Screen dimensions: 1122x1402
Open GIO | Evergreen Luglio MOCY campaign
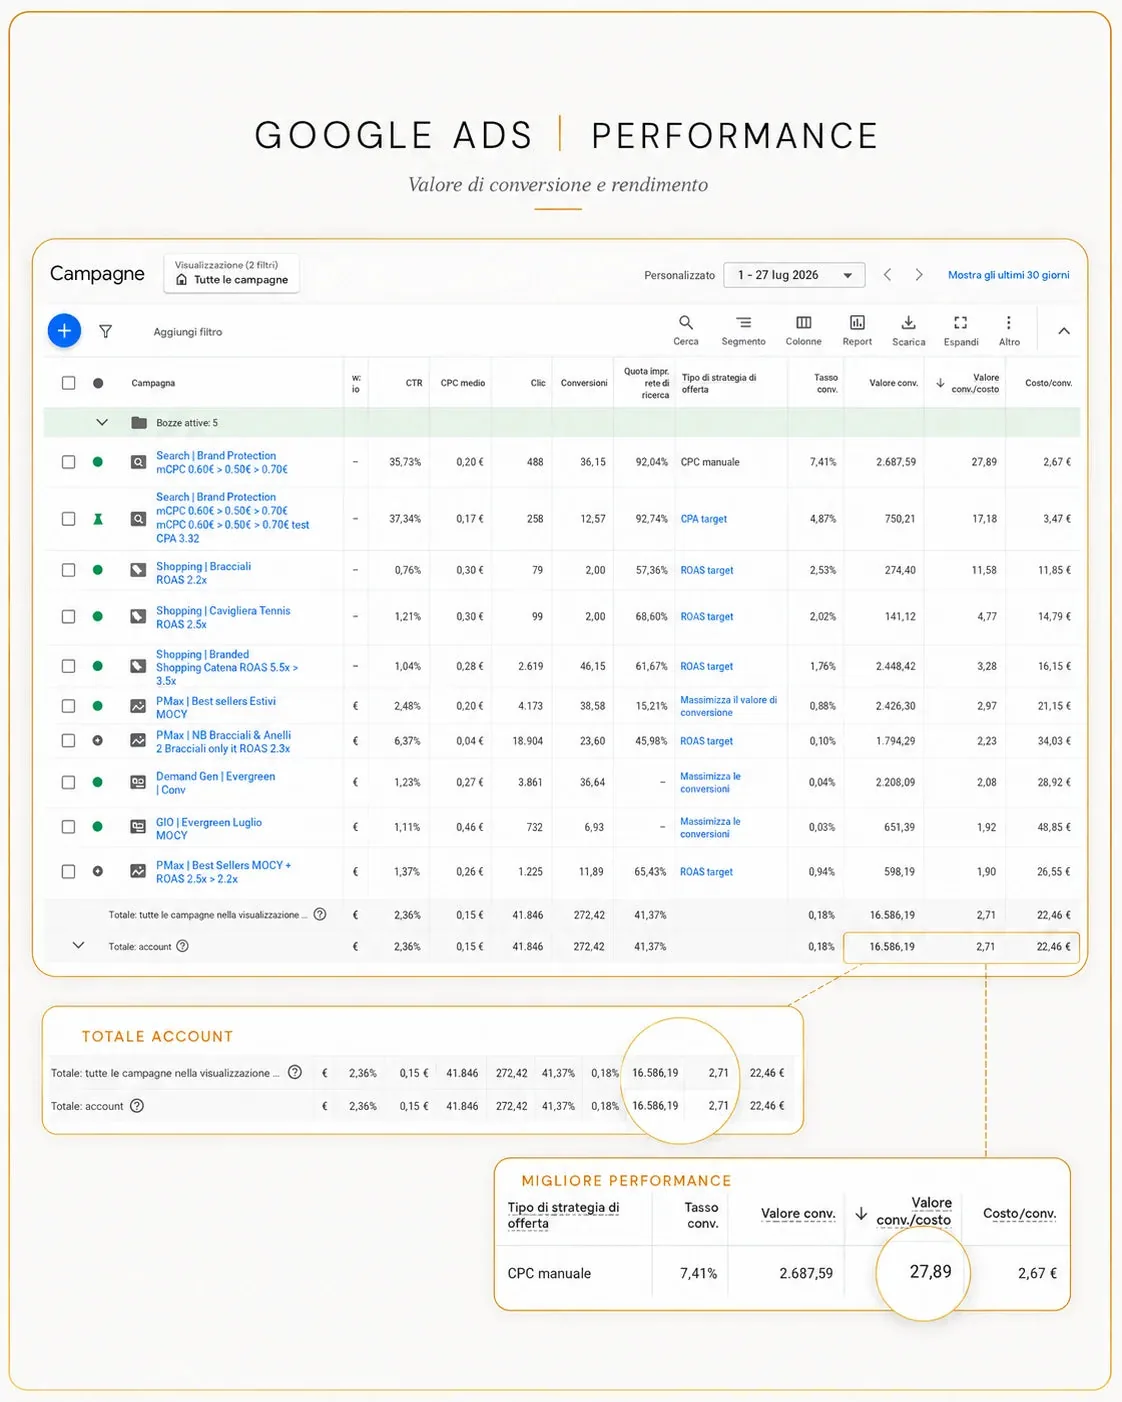coord(209,829)
